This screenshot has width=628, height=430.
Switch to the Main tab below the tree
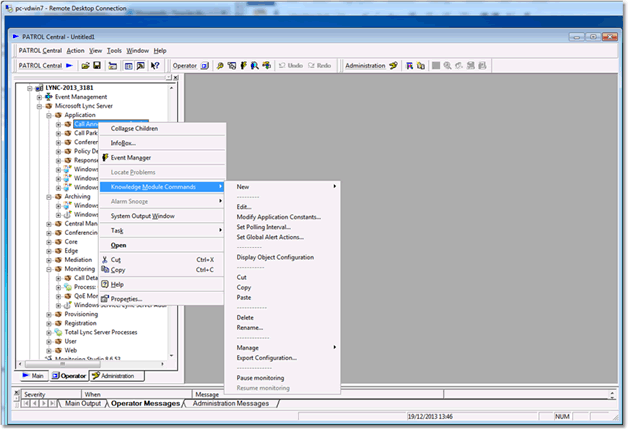[x=32, y=376]
